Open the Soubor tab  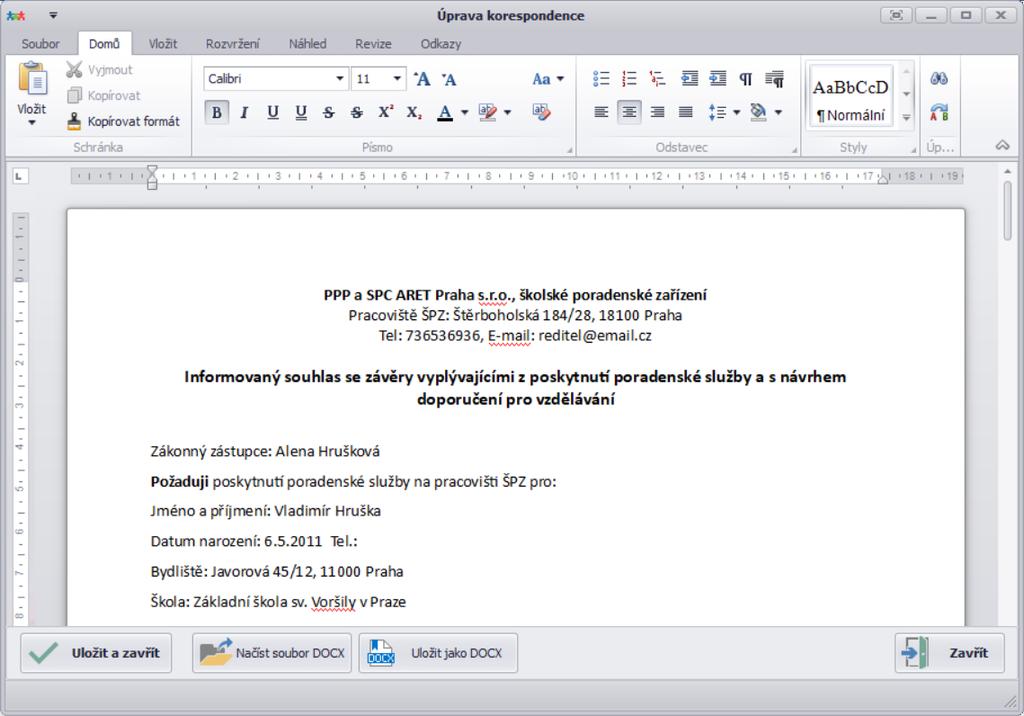(40, 44)
